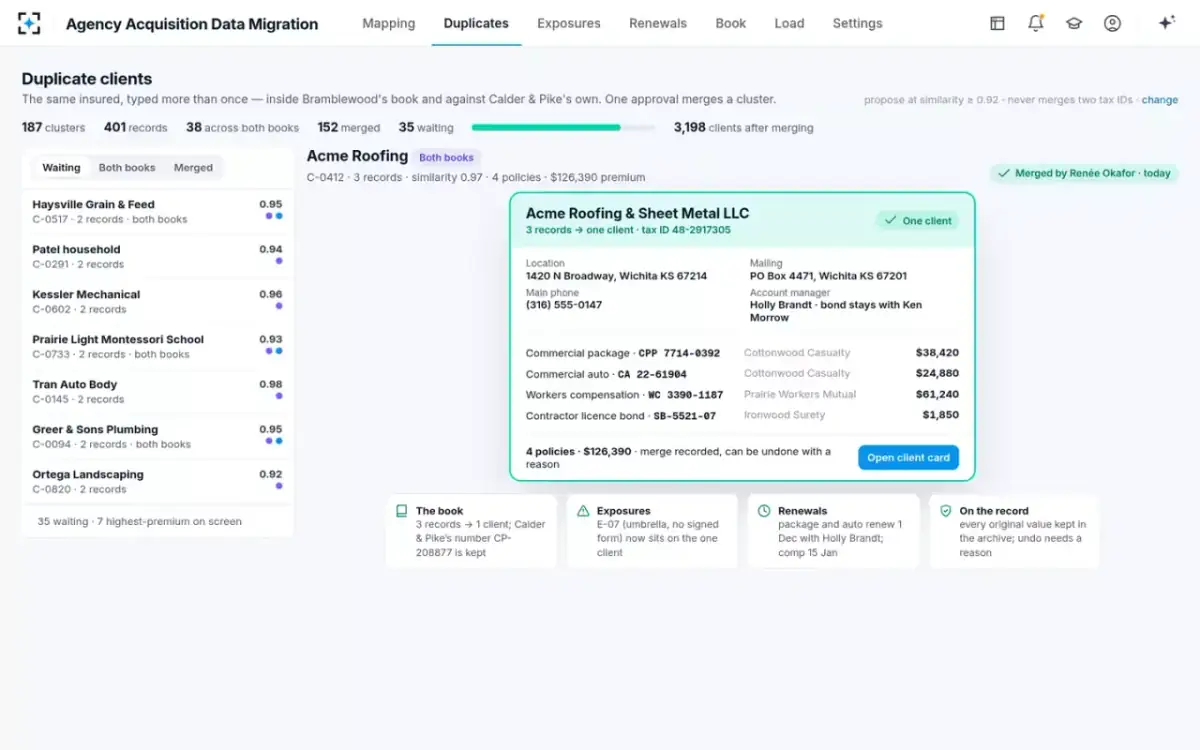Viewport: 1200px width, 750px height.
Task: Click the 401 records stat
Action: coord(135,128)
